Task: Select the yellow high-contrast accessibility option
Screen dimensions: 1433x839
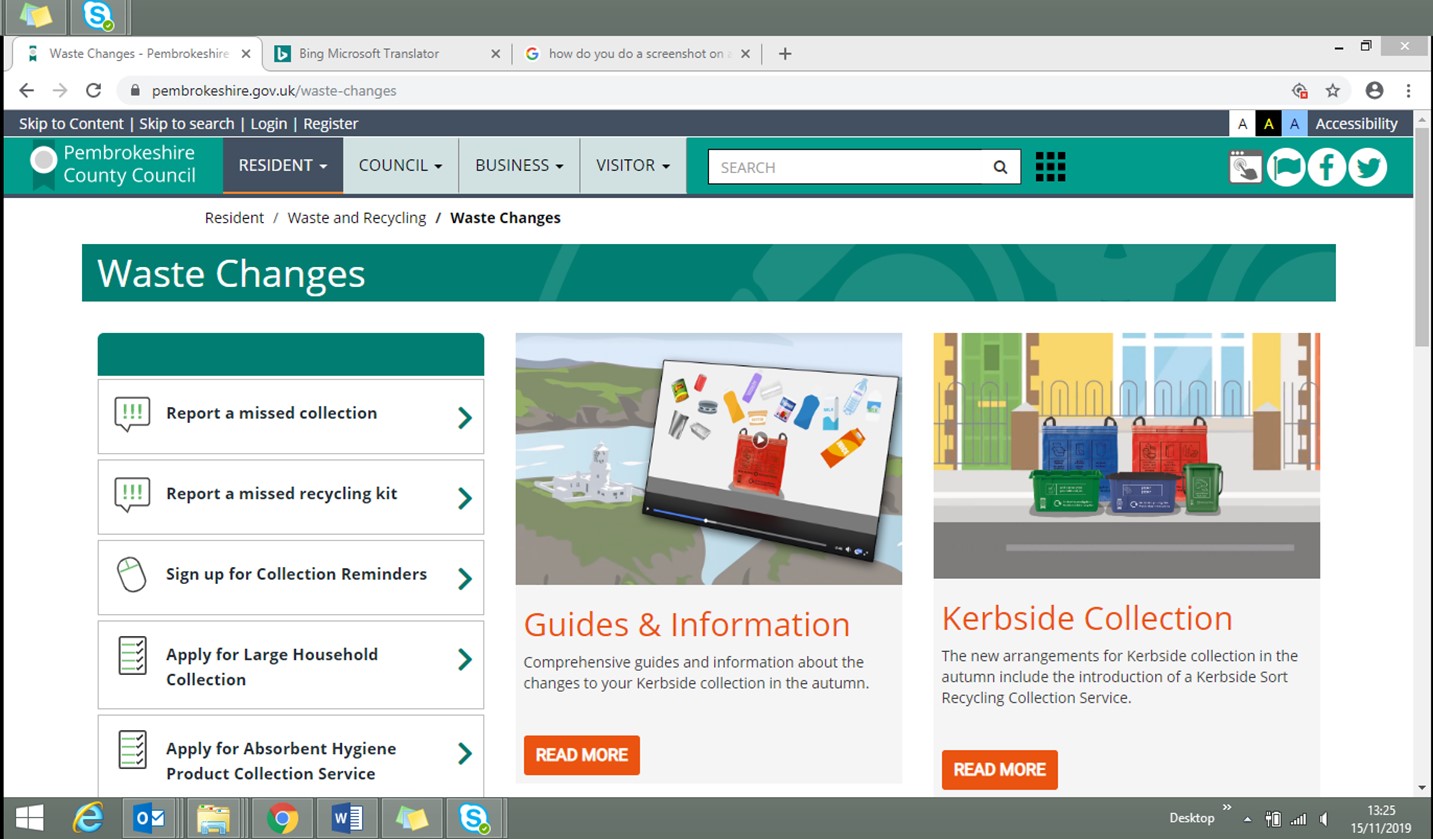Action: 1268,123
